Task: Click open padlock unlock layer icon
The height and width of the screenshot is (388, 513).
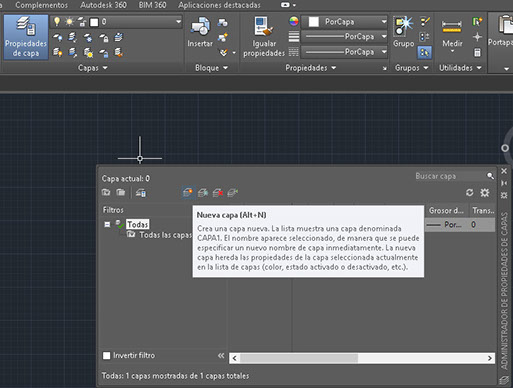Action: coord(104,53)
